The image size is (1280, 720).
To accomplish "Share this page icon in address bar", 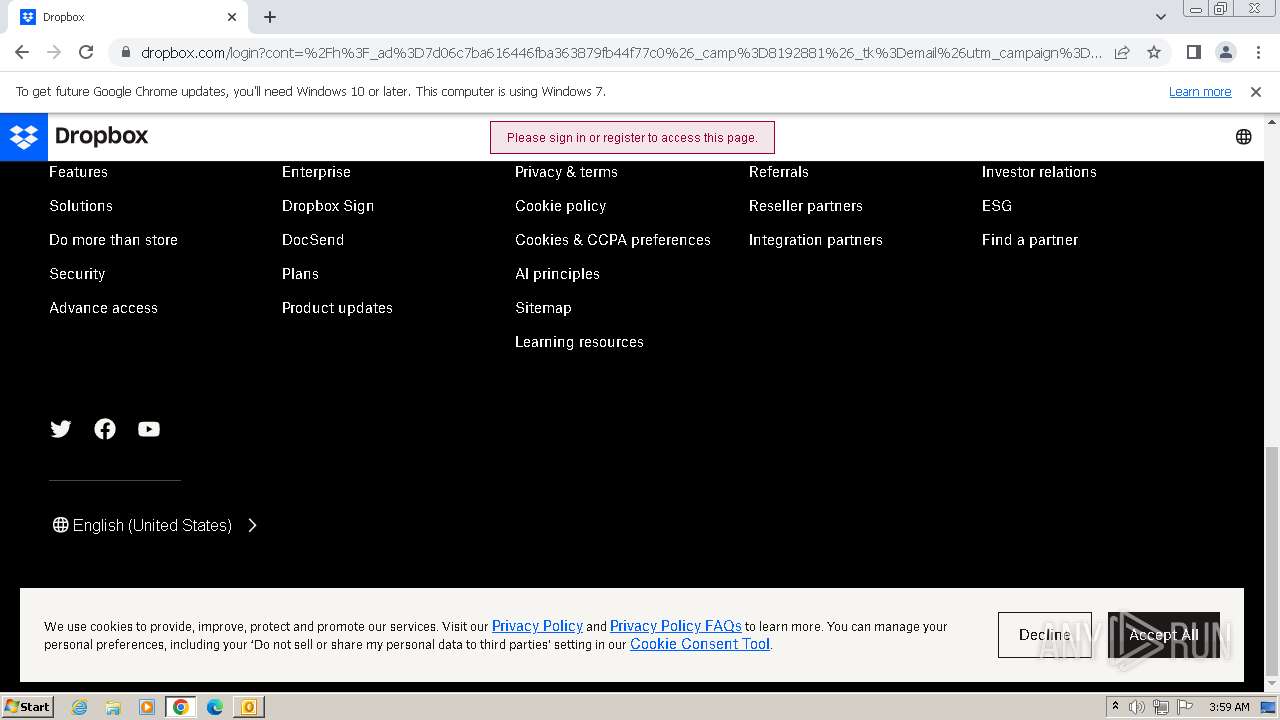I will coord(1122,52).
